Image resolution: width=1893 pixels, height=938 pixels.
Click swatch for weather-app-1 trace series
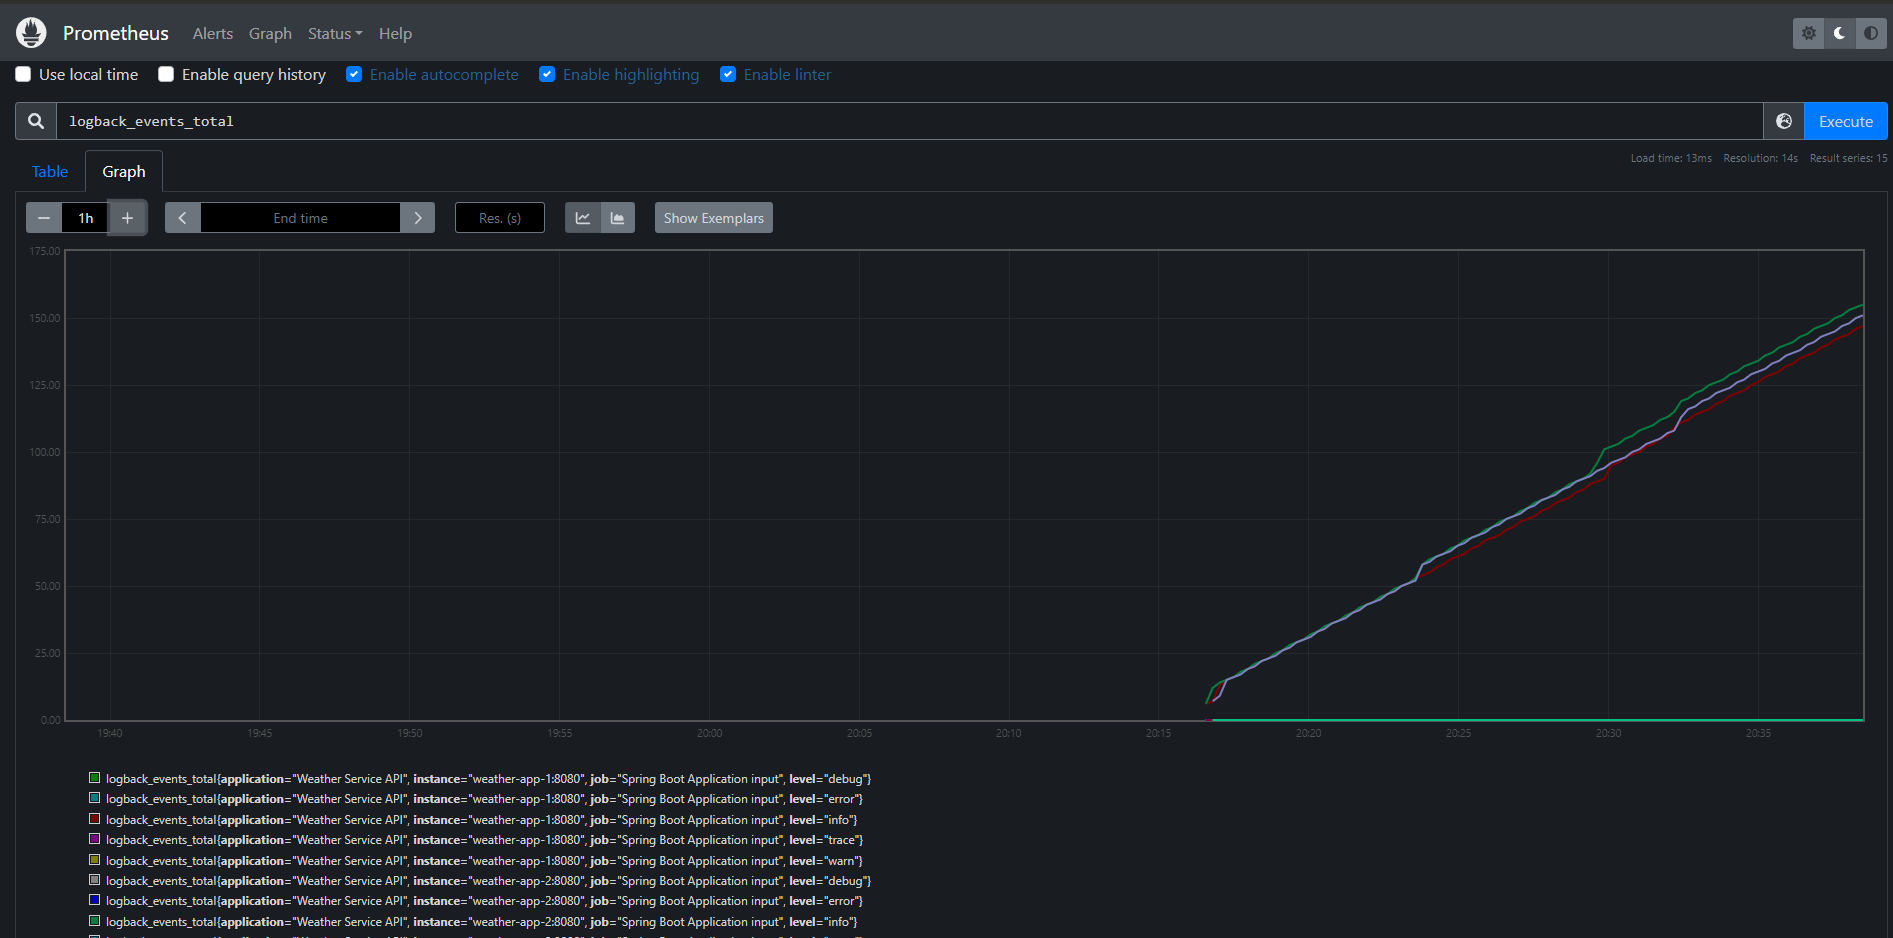pos(94,839)
